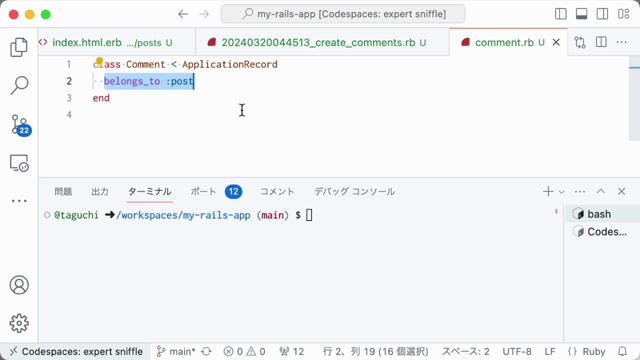Maximize the panel with the chevron up
Image resolution: width=640 pixels, height=360 pixels.
pyautogui.click(x=601, y=191)
